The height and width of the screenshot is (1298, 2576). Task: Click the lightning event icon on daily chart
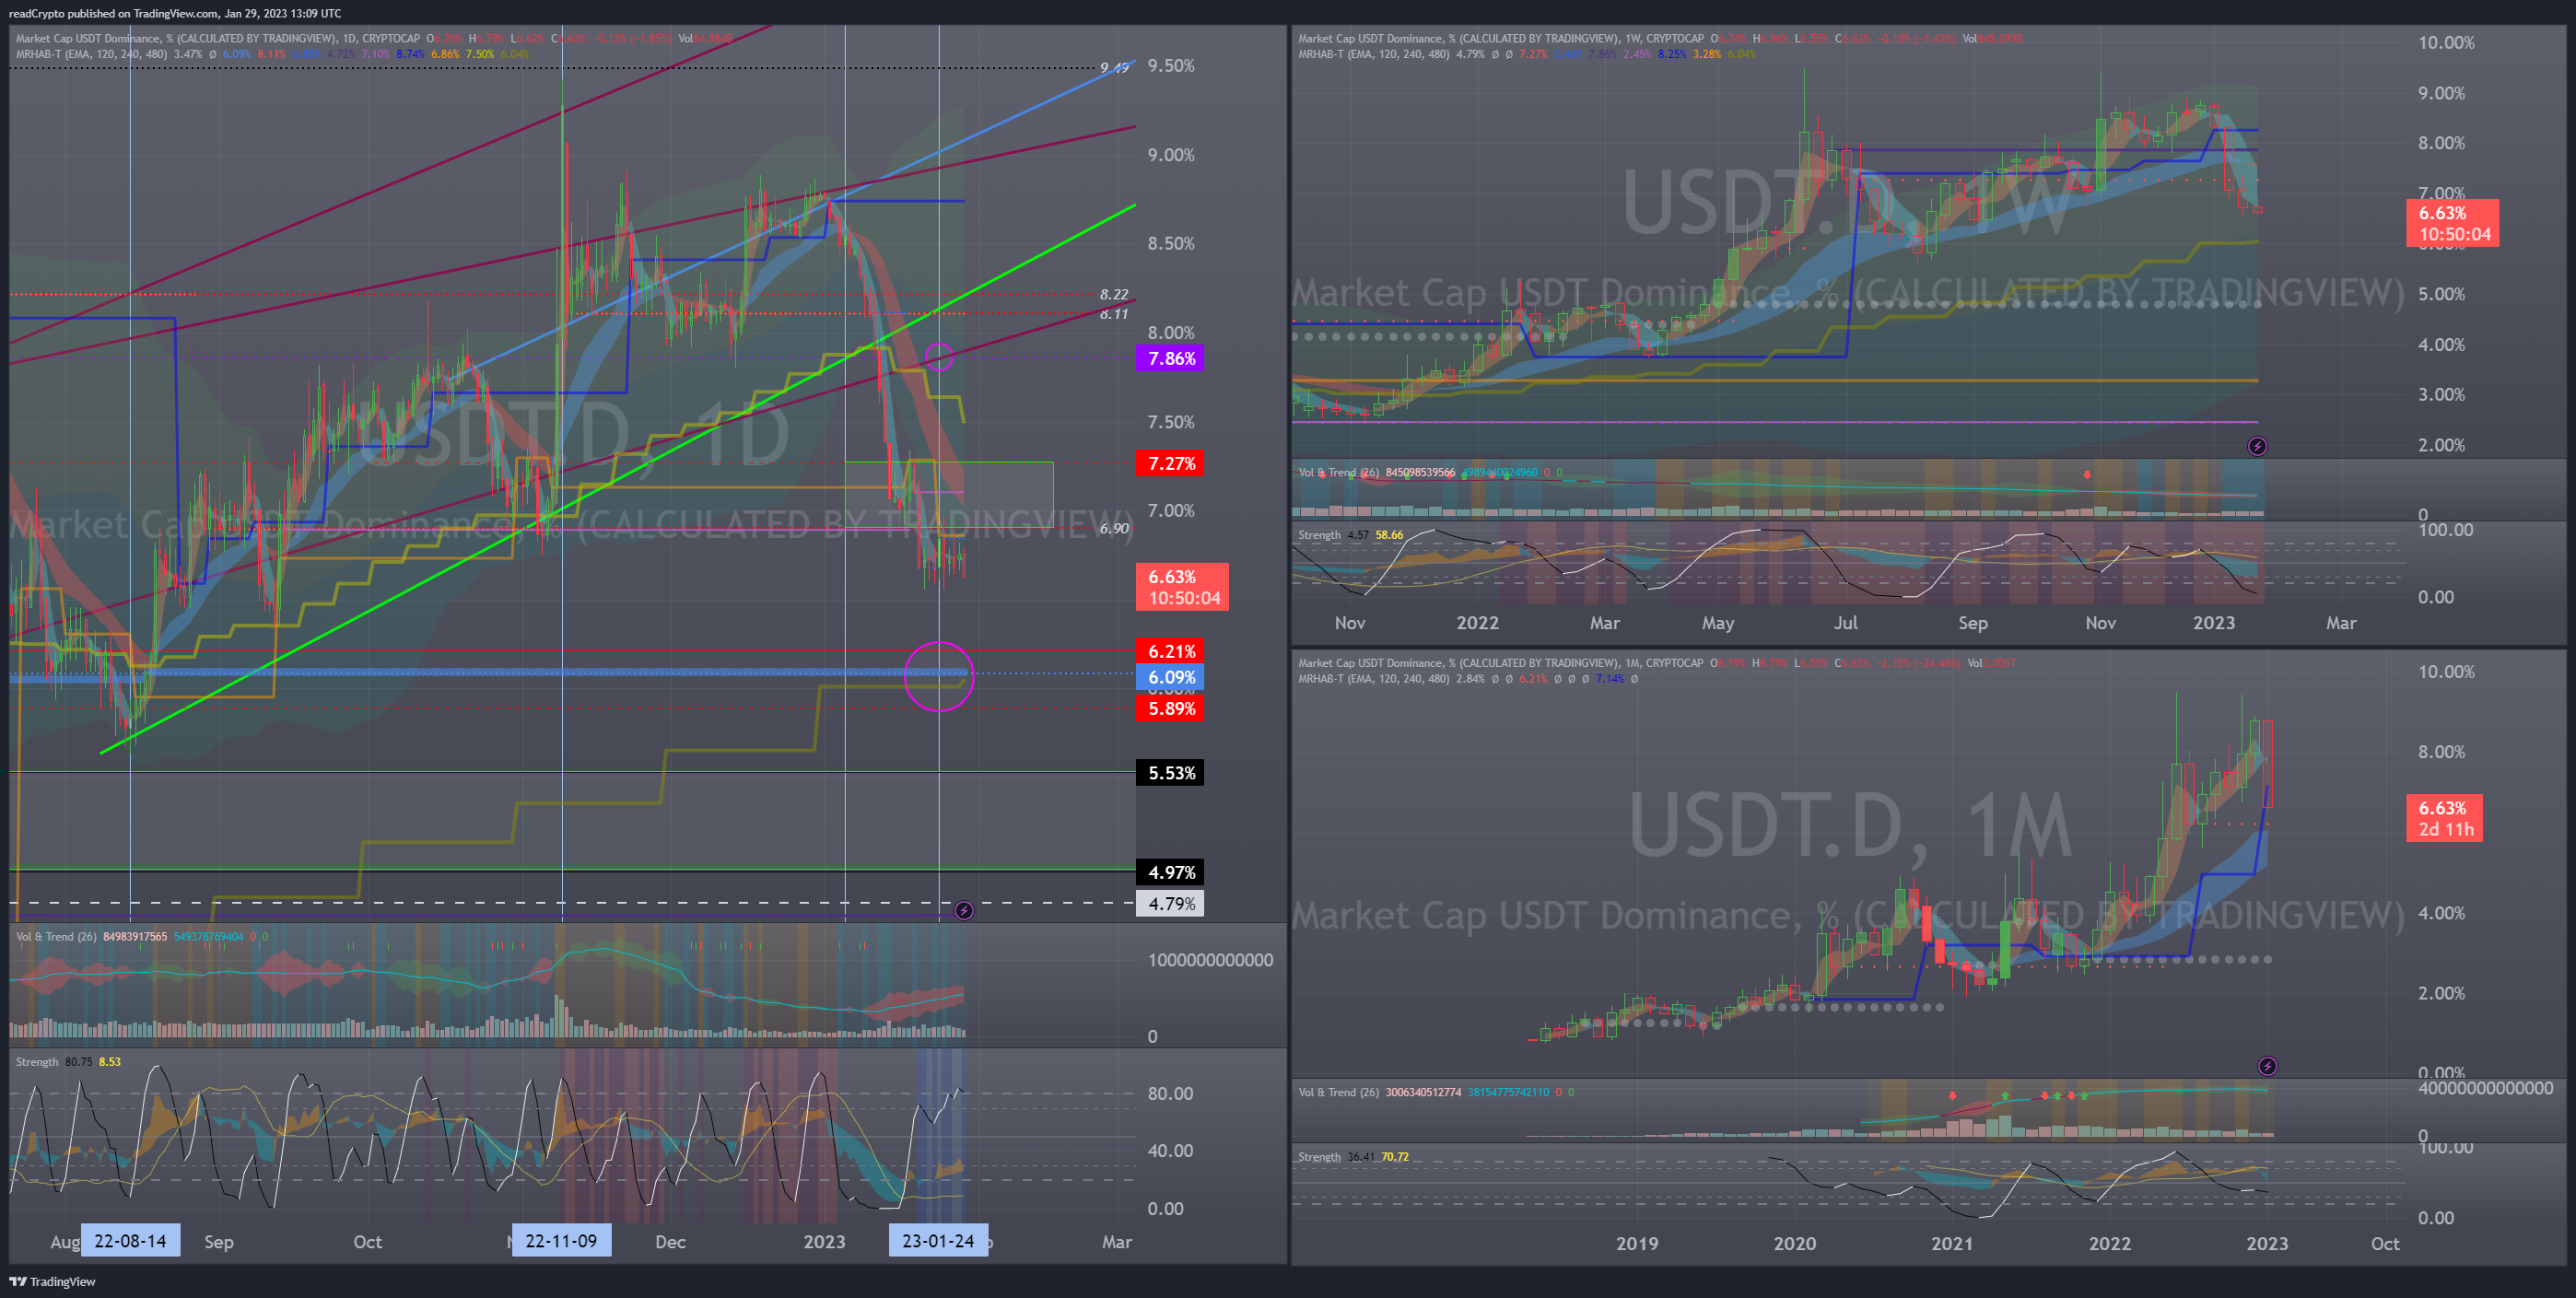pos(964,910)
